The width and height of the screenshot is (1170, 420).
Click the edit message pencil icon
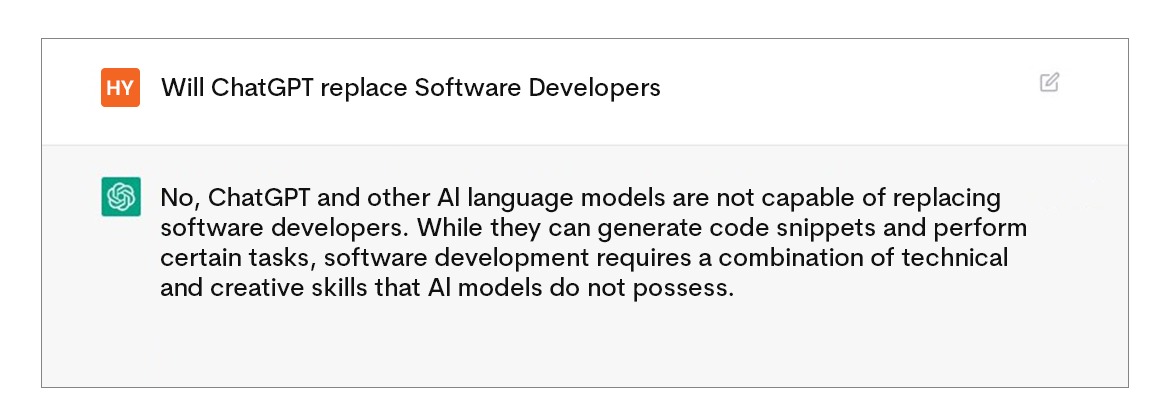pos(1050,82)
